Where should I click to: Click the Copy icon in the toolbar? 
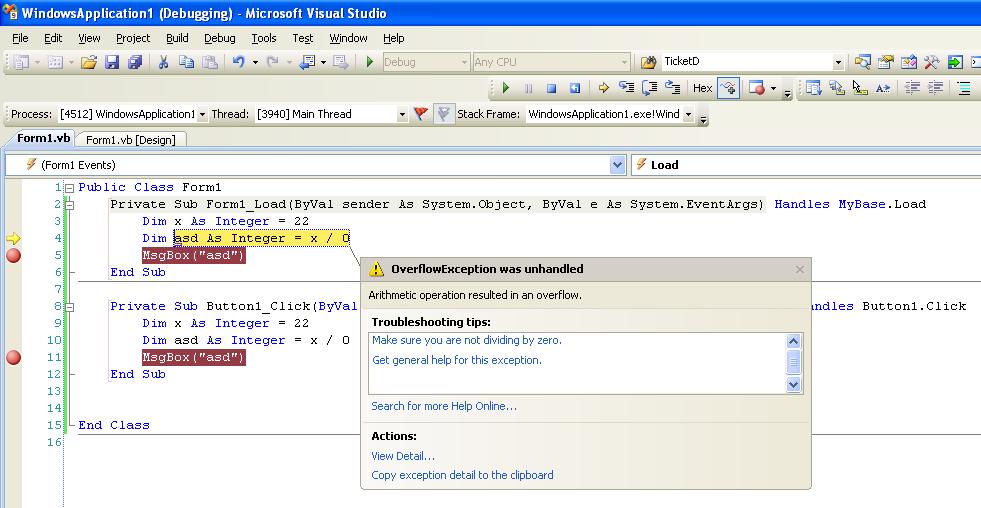coord(186,62)
